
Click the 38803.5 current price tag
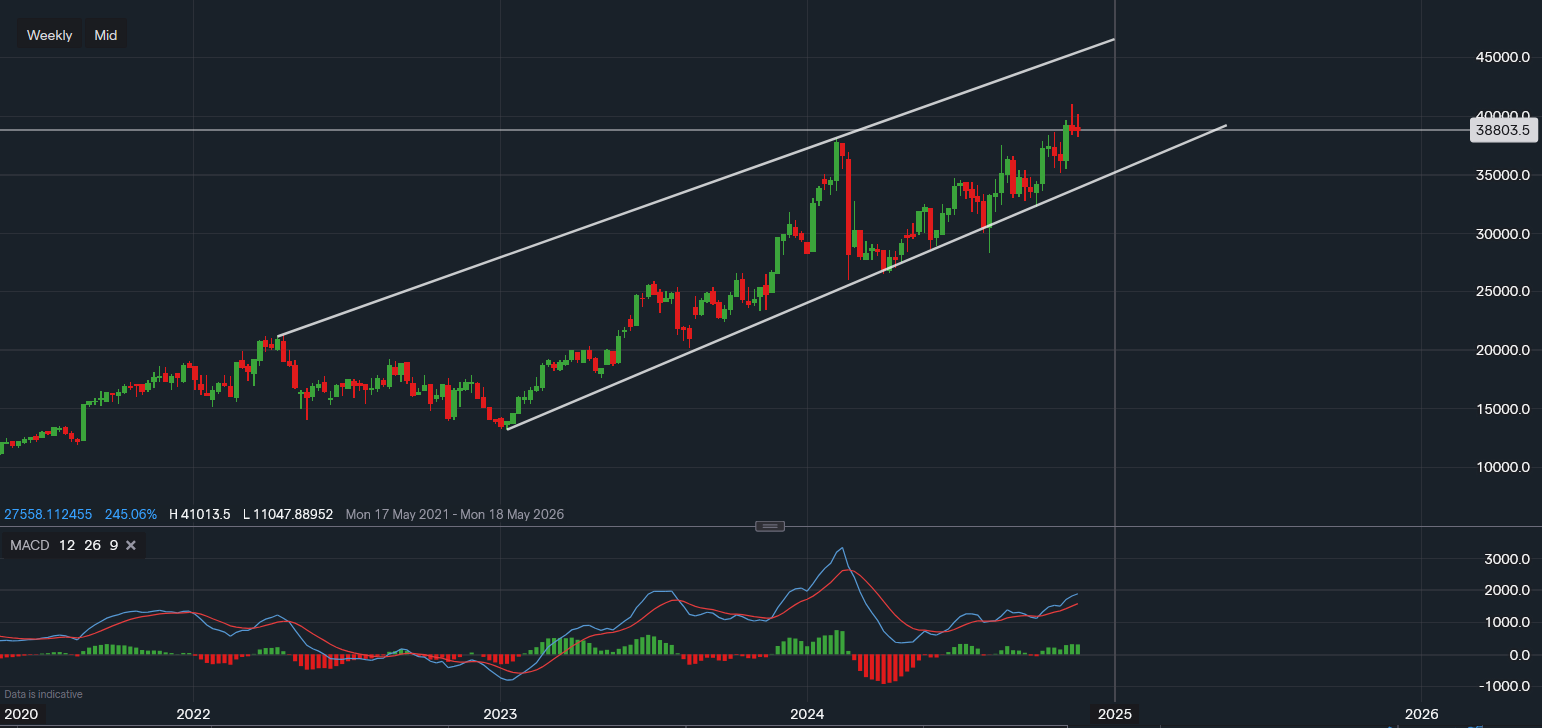click(1503, 130)
